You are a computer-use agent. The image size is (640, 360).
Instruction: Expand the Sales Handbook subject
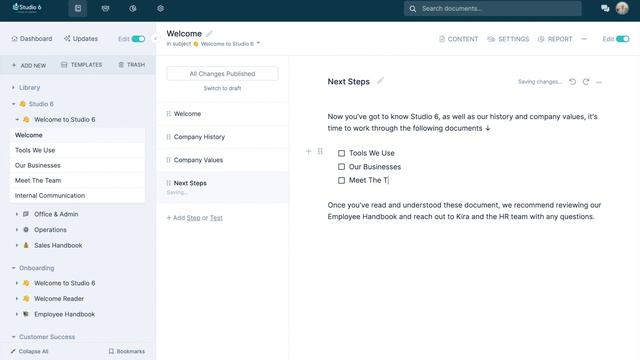click(x=17, y=245)
